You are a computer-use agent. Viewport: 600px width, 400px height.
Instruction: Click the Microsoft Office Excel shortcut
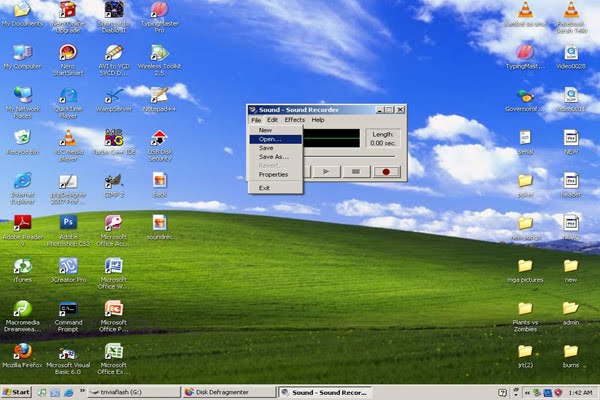pos(114,359)
